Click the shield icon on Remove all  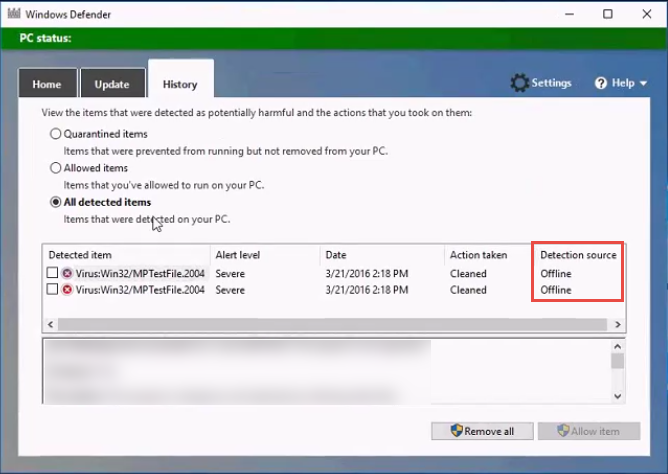point(456,431)
